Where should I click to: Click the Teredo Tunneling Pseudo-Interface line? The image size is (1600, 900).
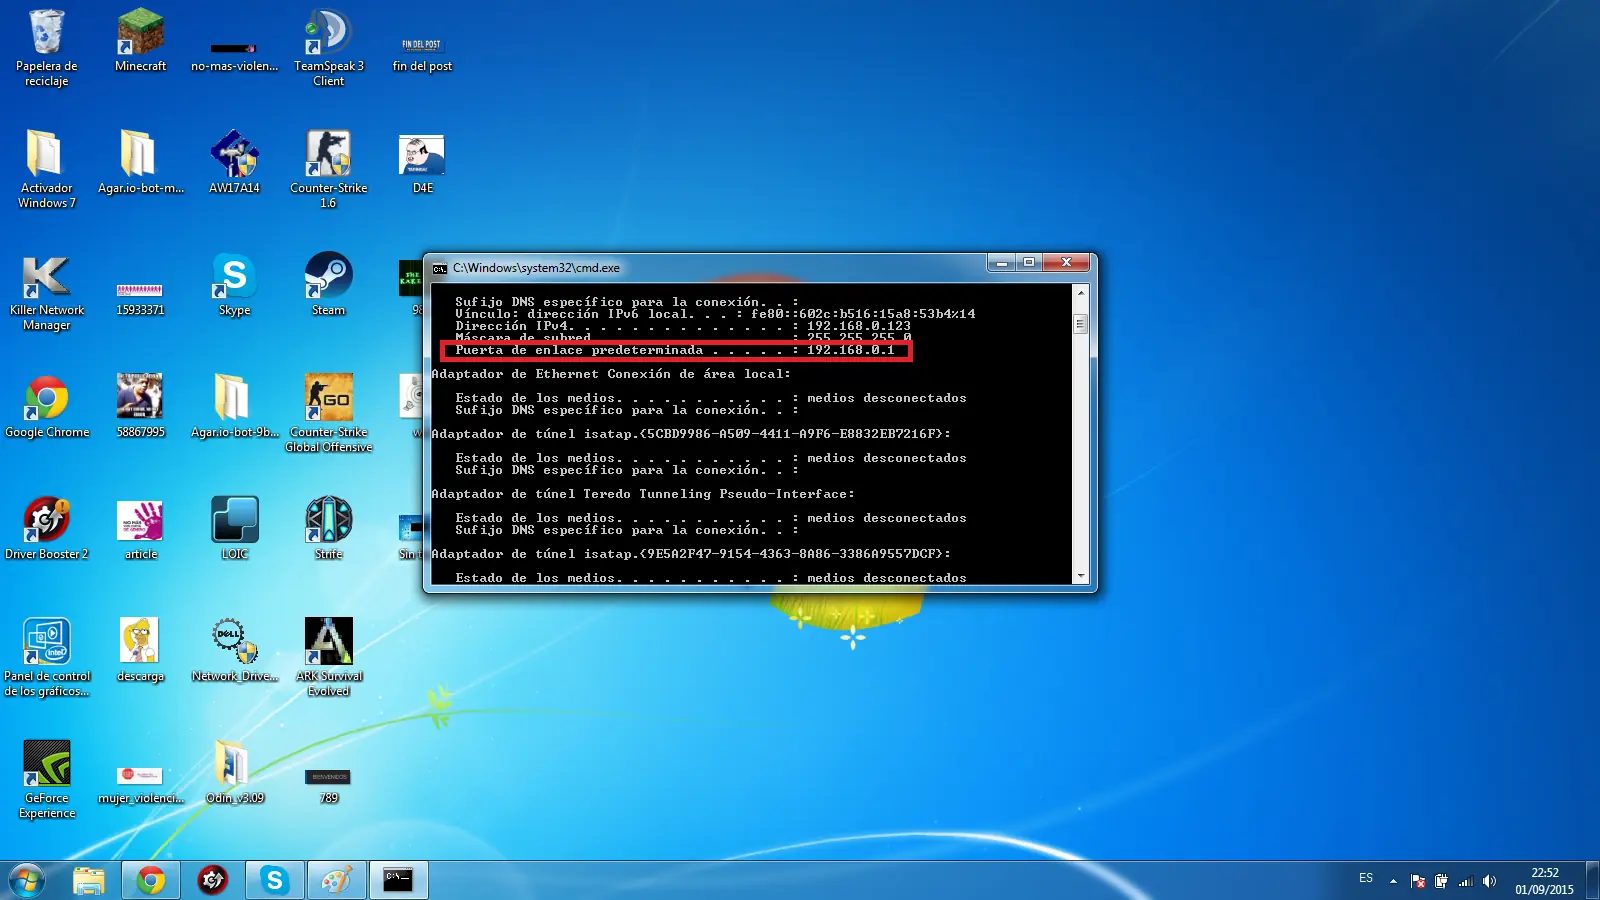pyautogui.click(x=643, y=494)
